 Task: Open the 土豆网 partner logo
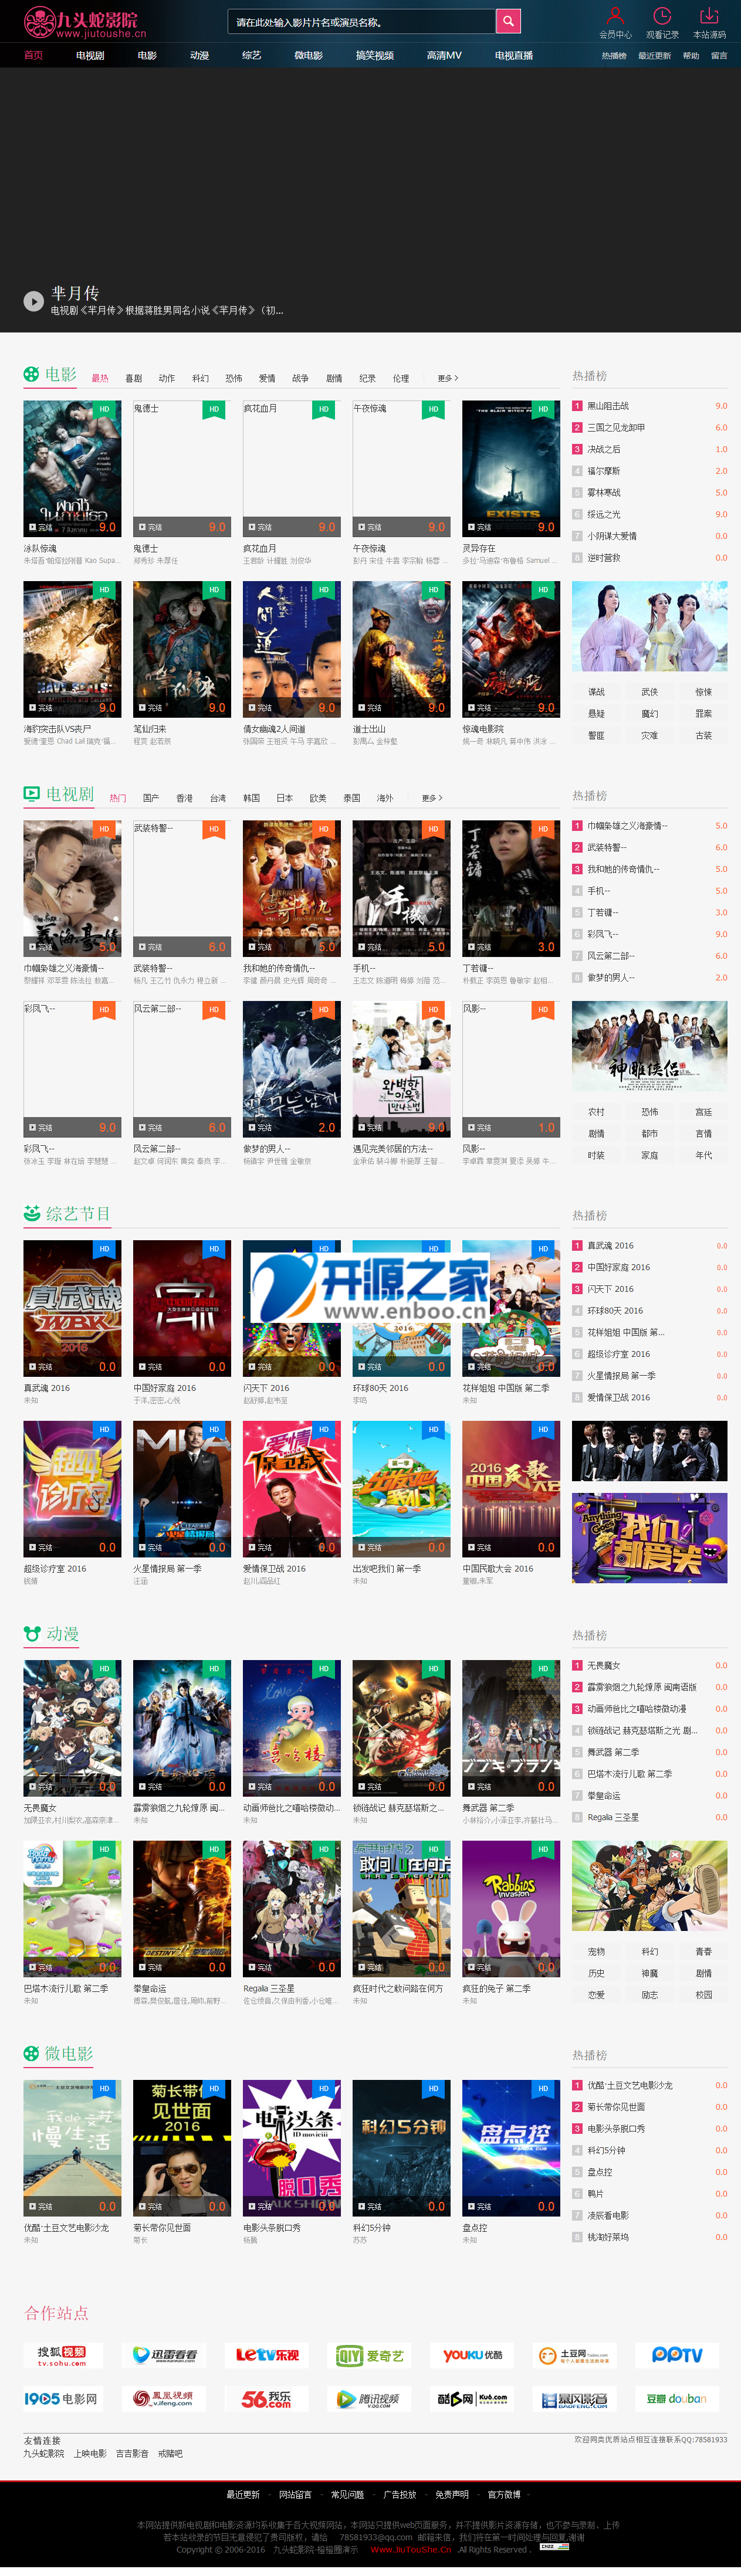coord(575,2355)
